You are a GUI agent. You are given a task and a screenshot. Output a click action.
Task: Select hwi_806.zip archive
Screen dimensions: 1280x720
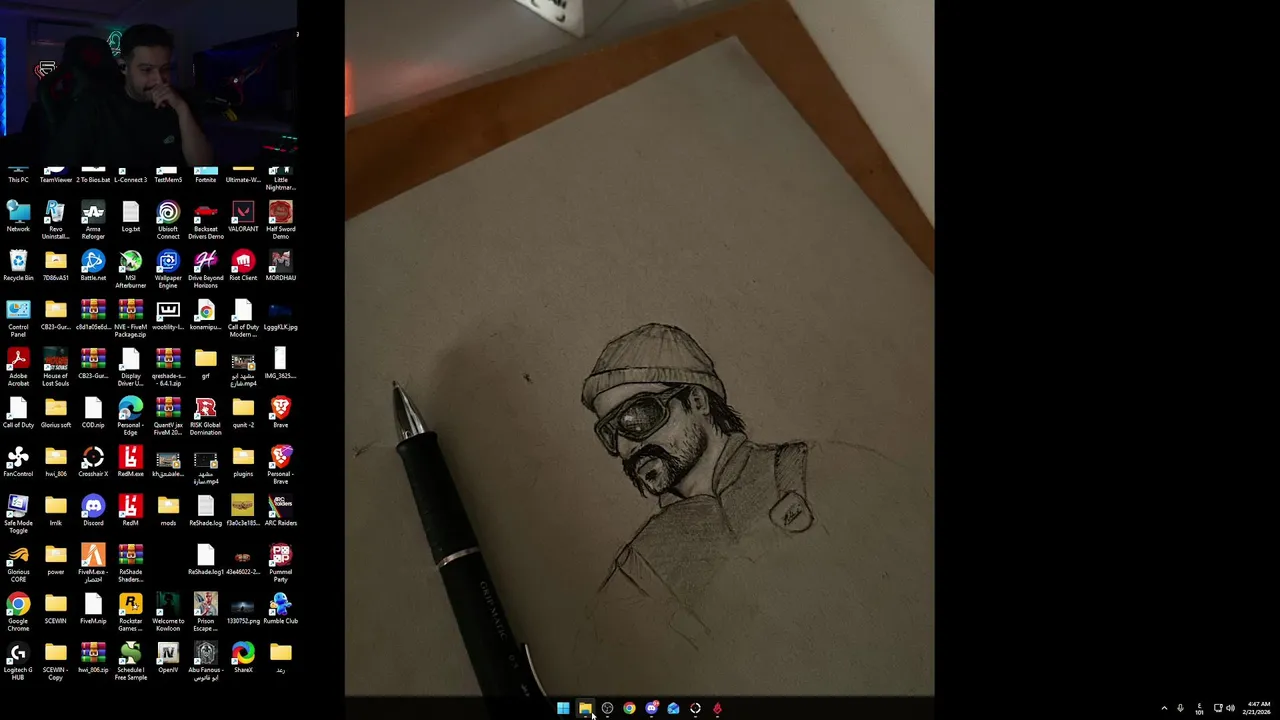click(93, 658)
